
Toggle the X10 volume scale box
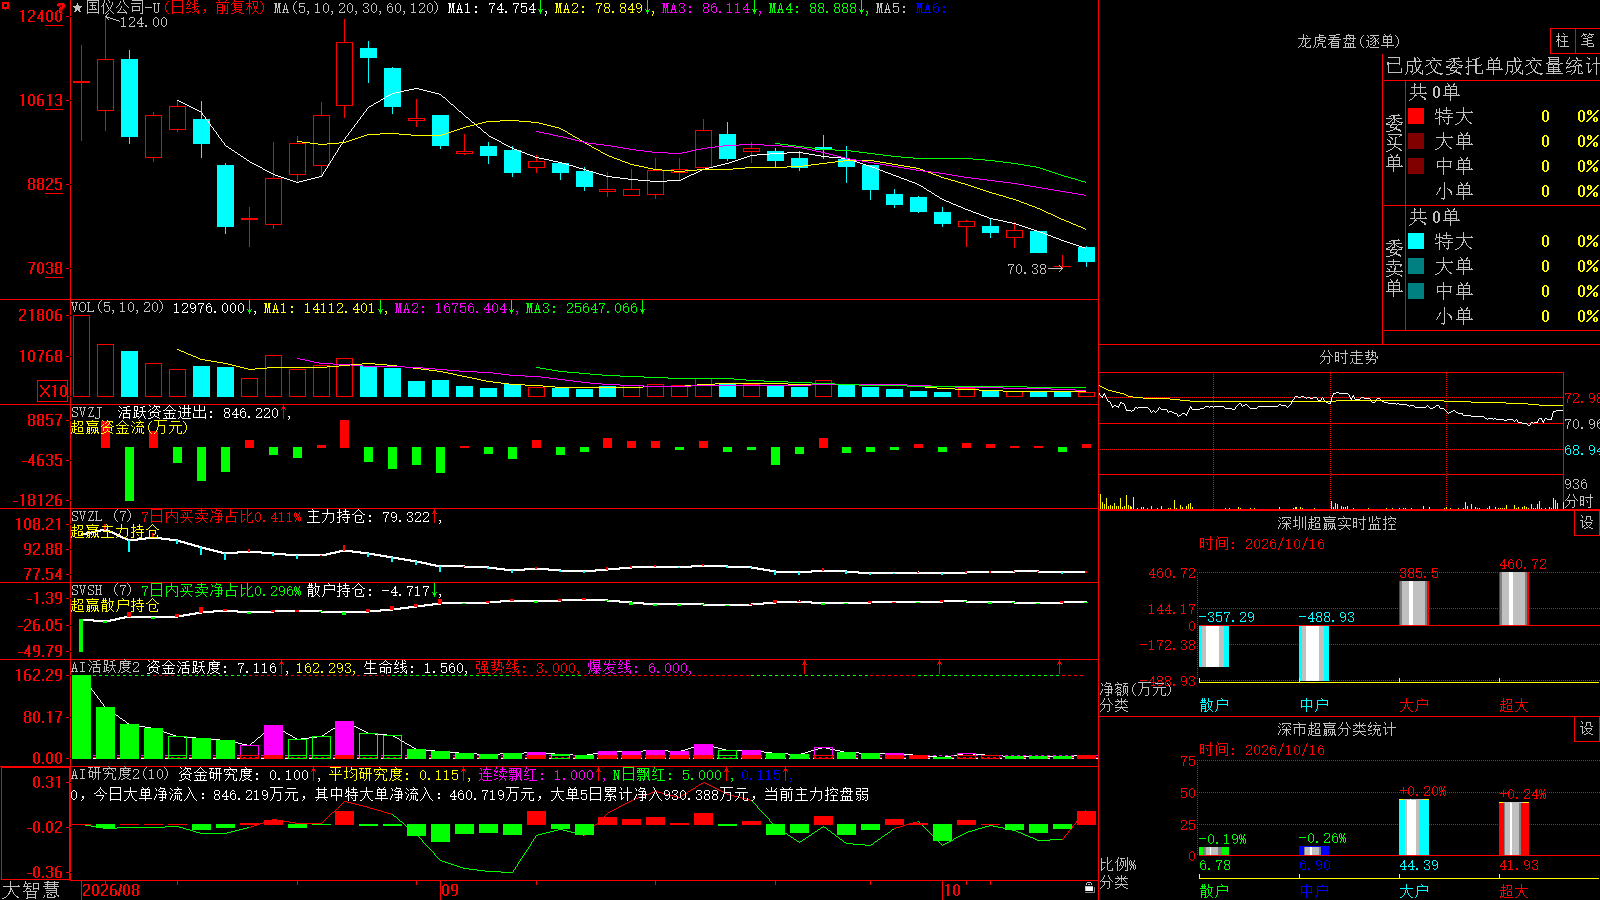coord(53,391)
